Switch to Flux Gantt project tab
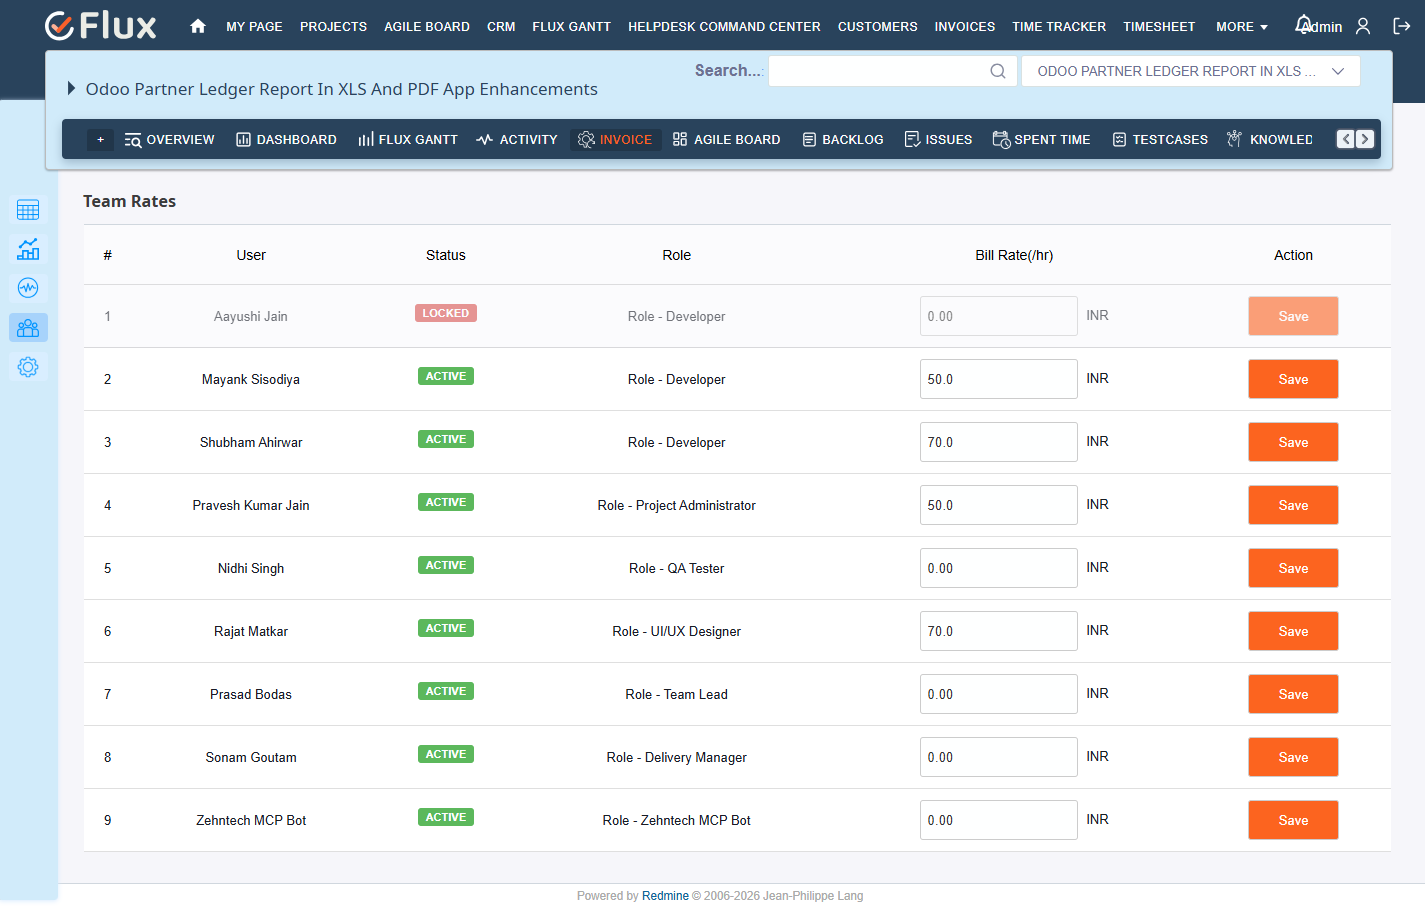Viewport: 1425px width, 907px height. 408,140
